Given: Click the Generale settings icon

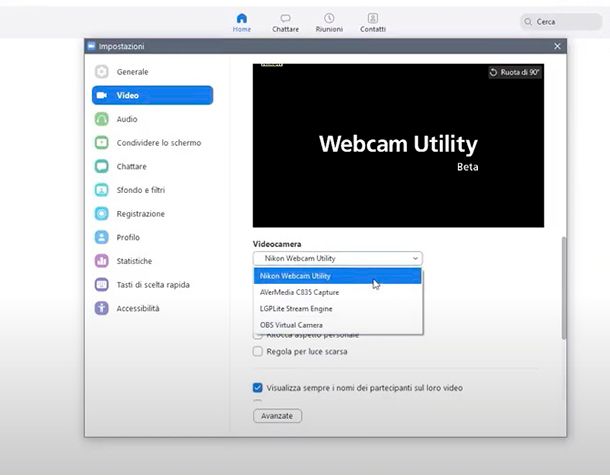Looking at the screenshot, I should click(102, 72).
